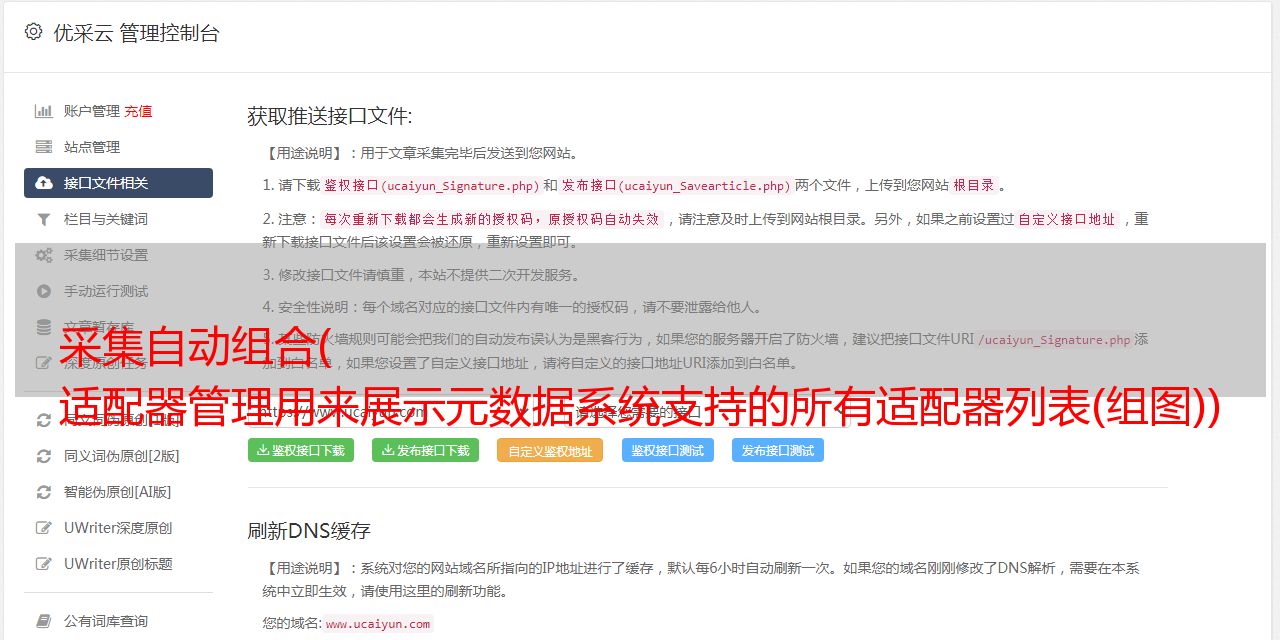Screen dimensions: 1280x640
Task: Open 智能伪原创[AI版] via its refresh icon
Action: click(x=44, y=492)
